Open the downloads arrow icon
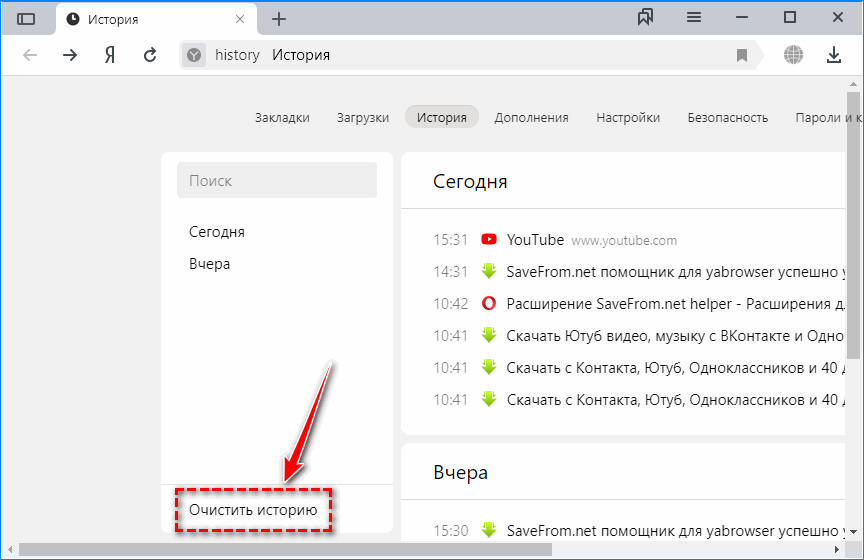Viewport: 864px width, 560px height. coord(834,55)
